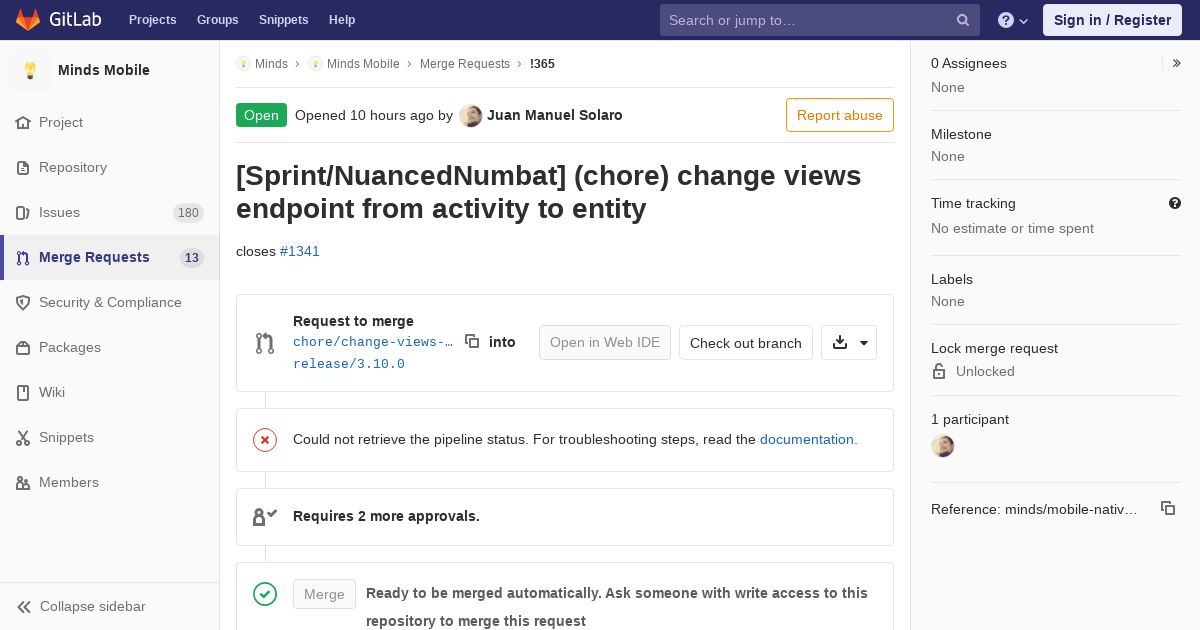Screen dimensions: 1200x630
Task: Click the Unlocked padlock icon
Action: [x=939, y=371]
